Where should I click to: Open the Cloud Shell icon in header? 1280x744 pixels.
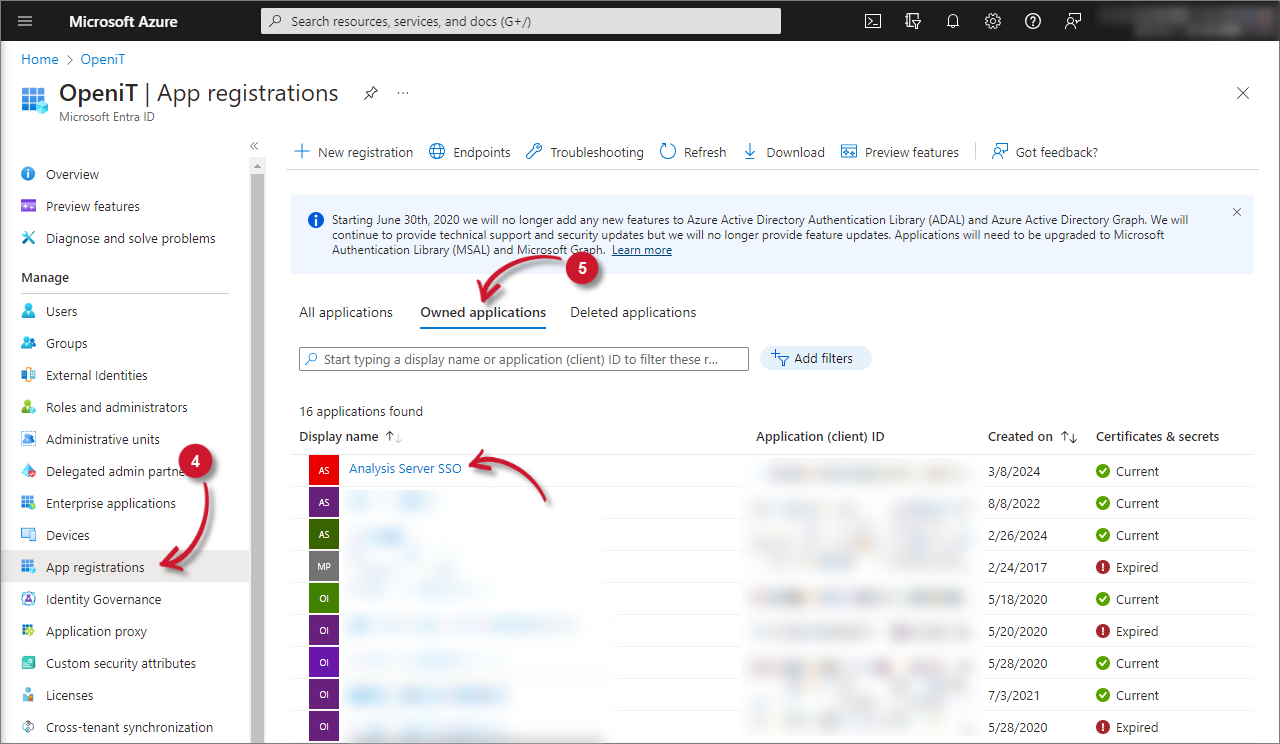coord(873,21)
